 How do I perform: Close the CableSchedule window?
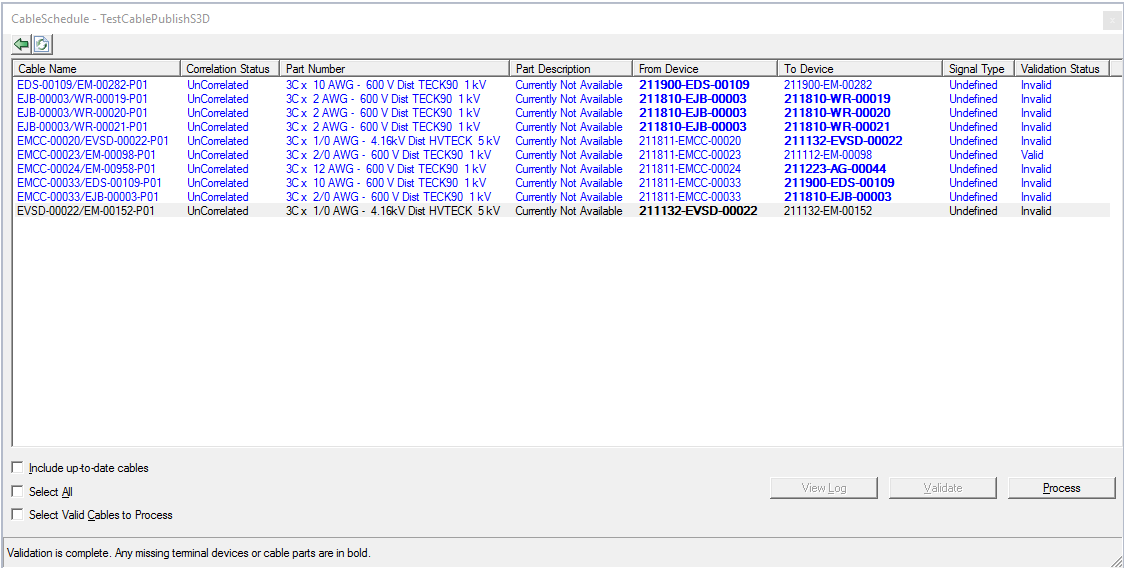(1111, 19)
